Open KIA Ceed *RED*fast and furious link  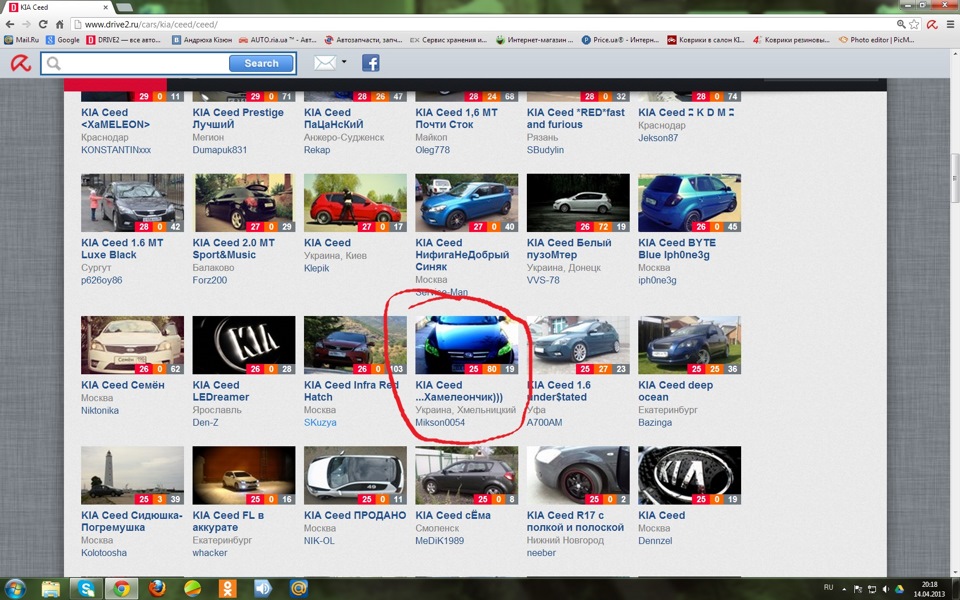[576, 118]
